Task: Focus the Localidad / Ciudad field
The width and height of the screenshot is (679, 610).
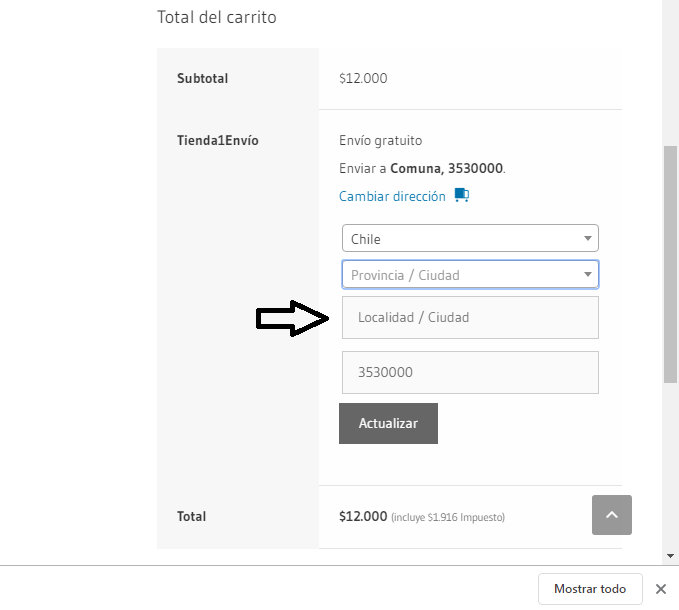Action: 470,317
